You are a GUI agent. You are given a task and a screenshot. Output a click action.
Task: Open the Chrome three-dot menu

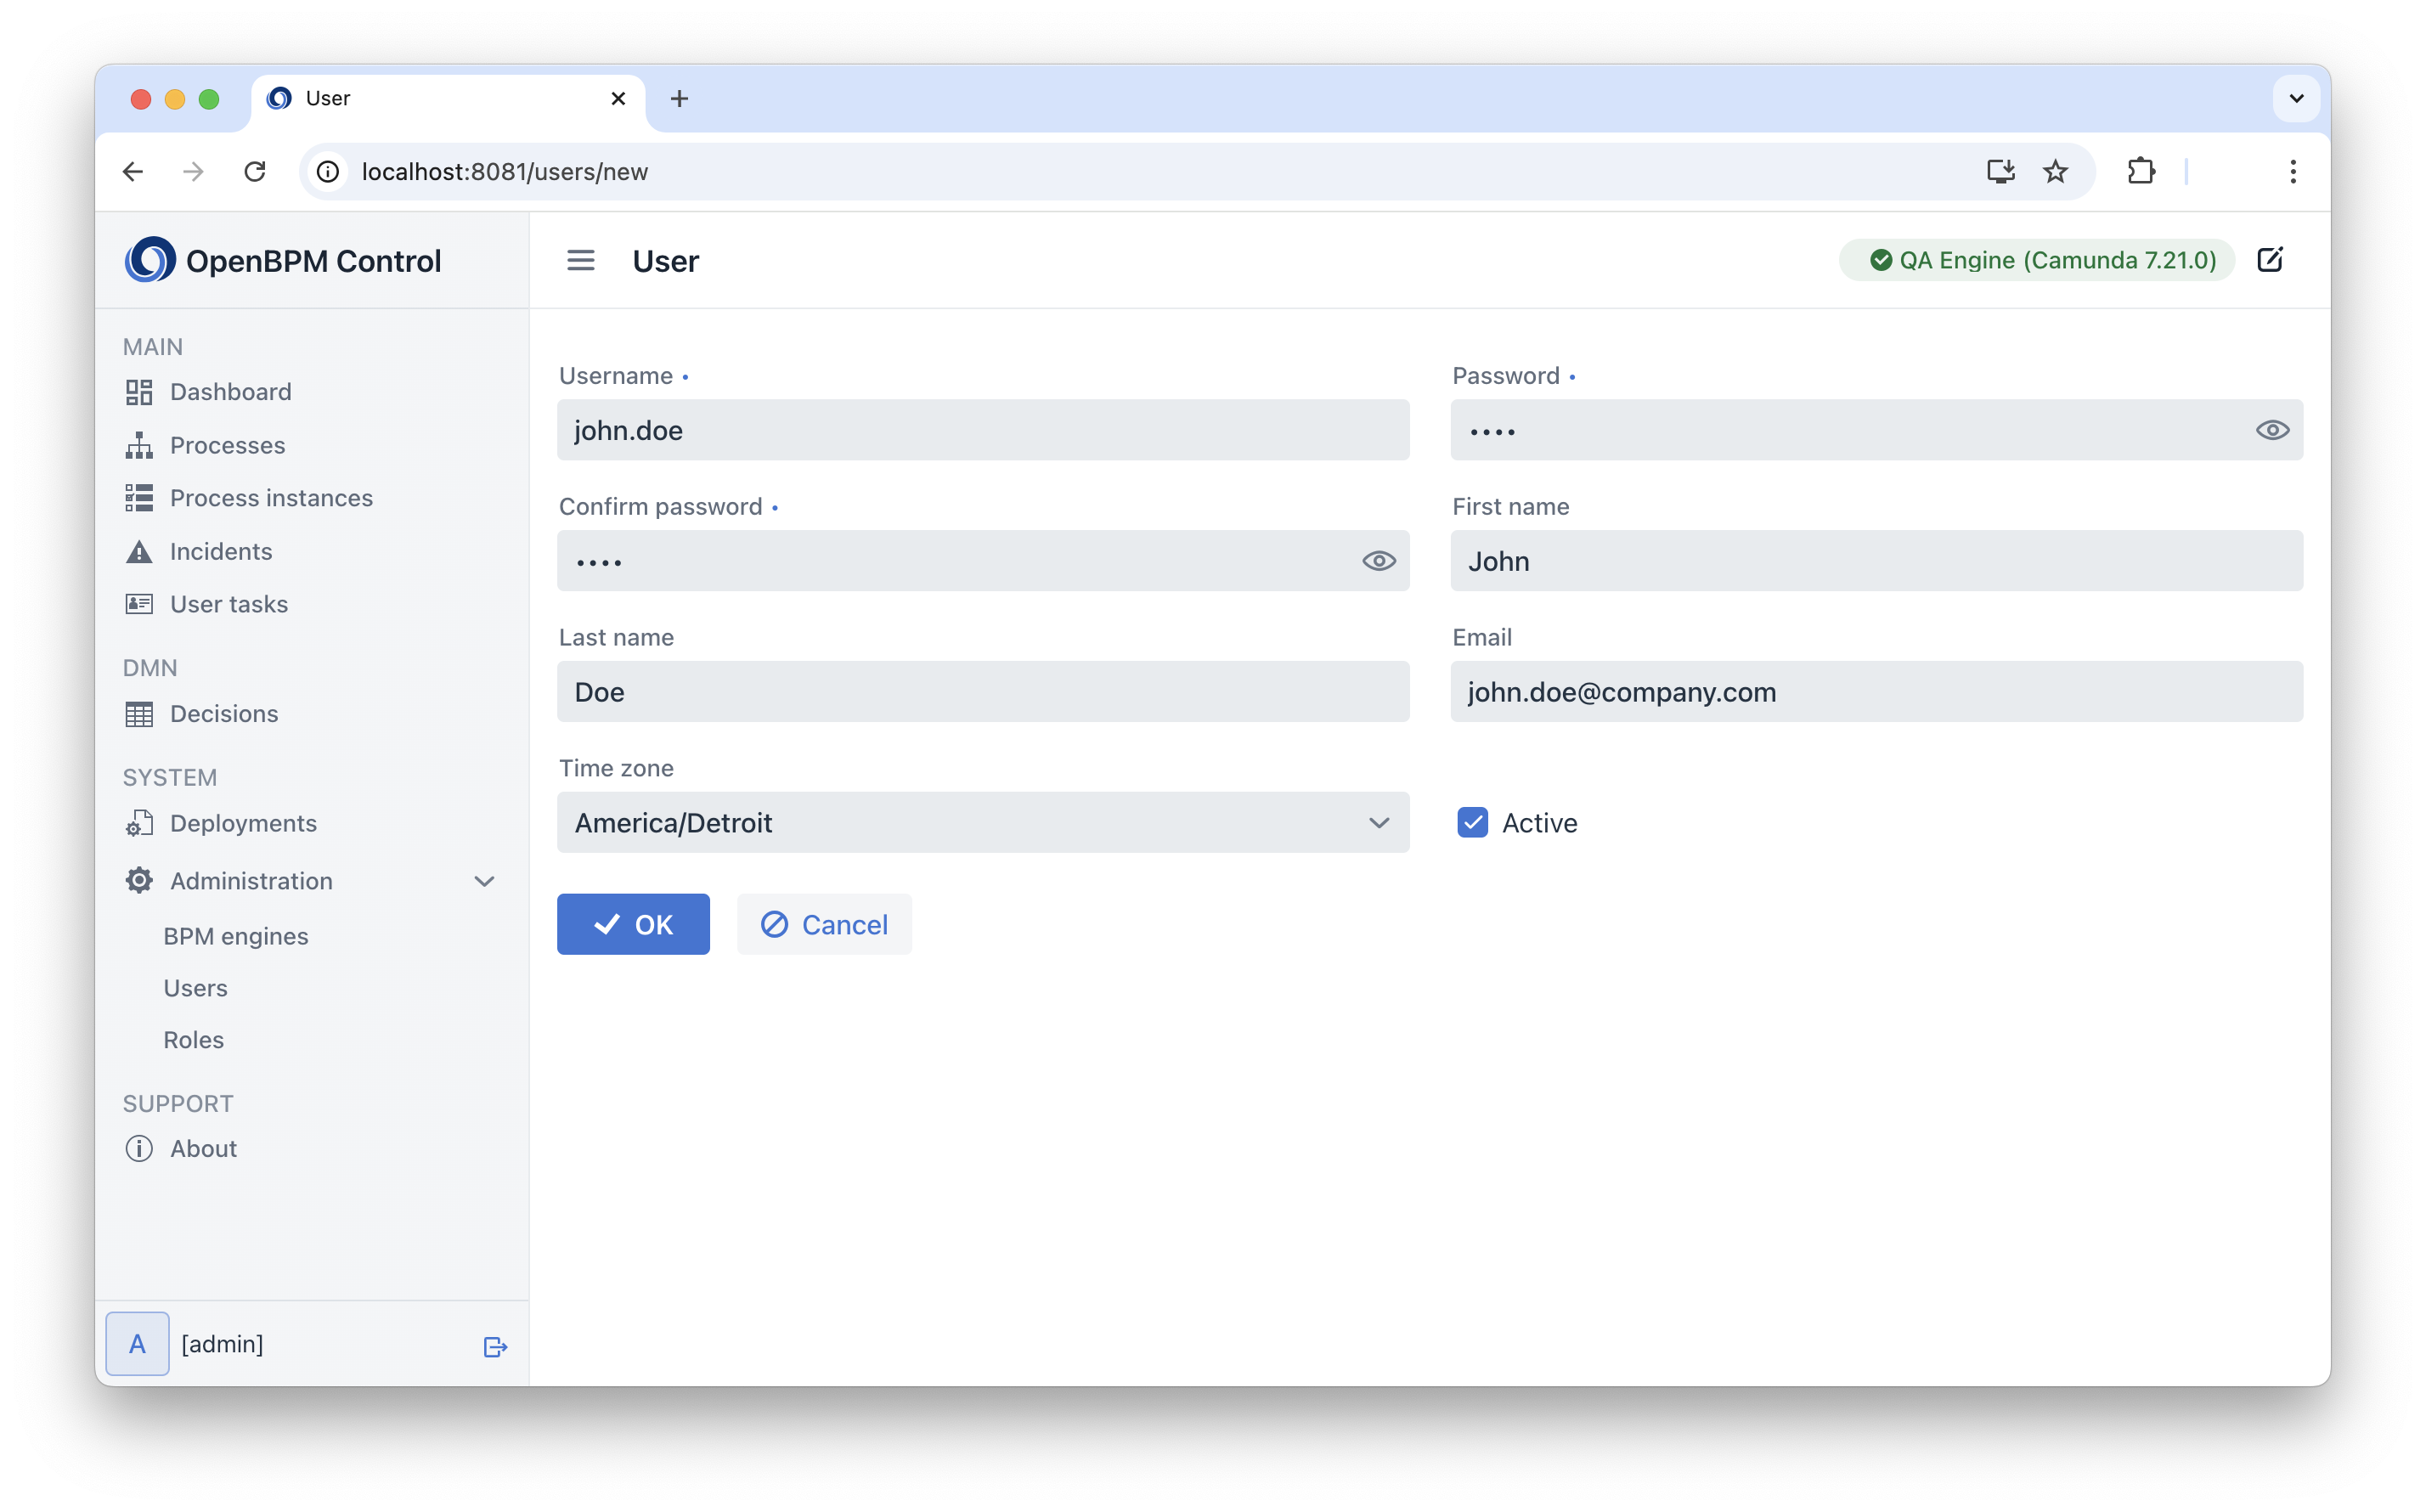[x=2292, y=171]
